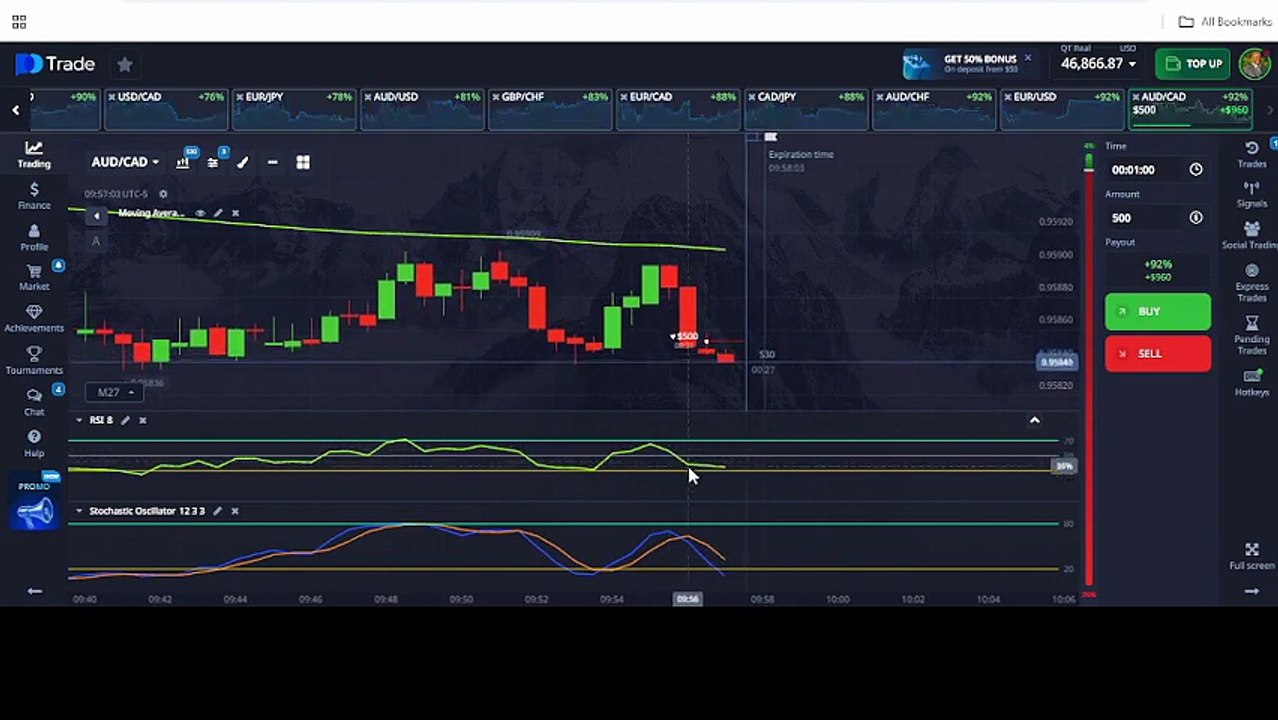Switch to the AUD/USD asset tab
Viewport: 1278px width, 720px height.
pyautogui.click(x=422, y=109)
